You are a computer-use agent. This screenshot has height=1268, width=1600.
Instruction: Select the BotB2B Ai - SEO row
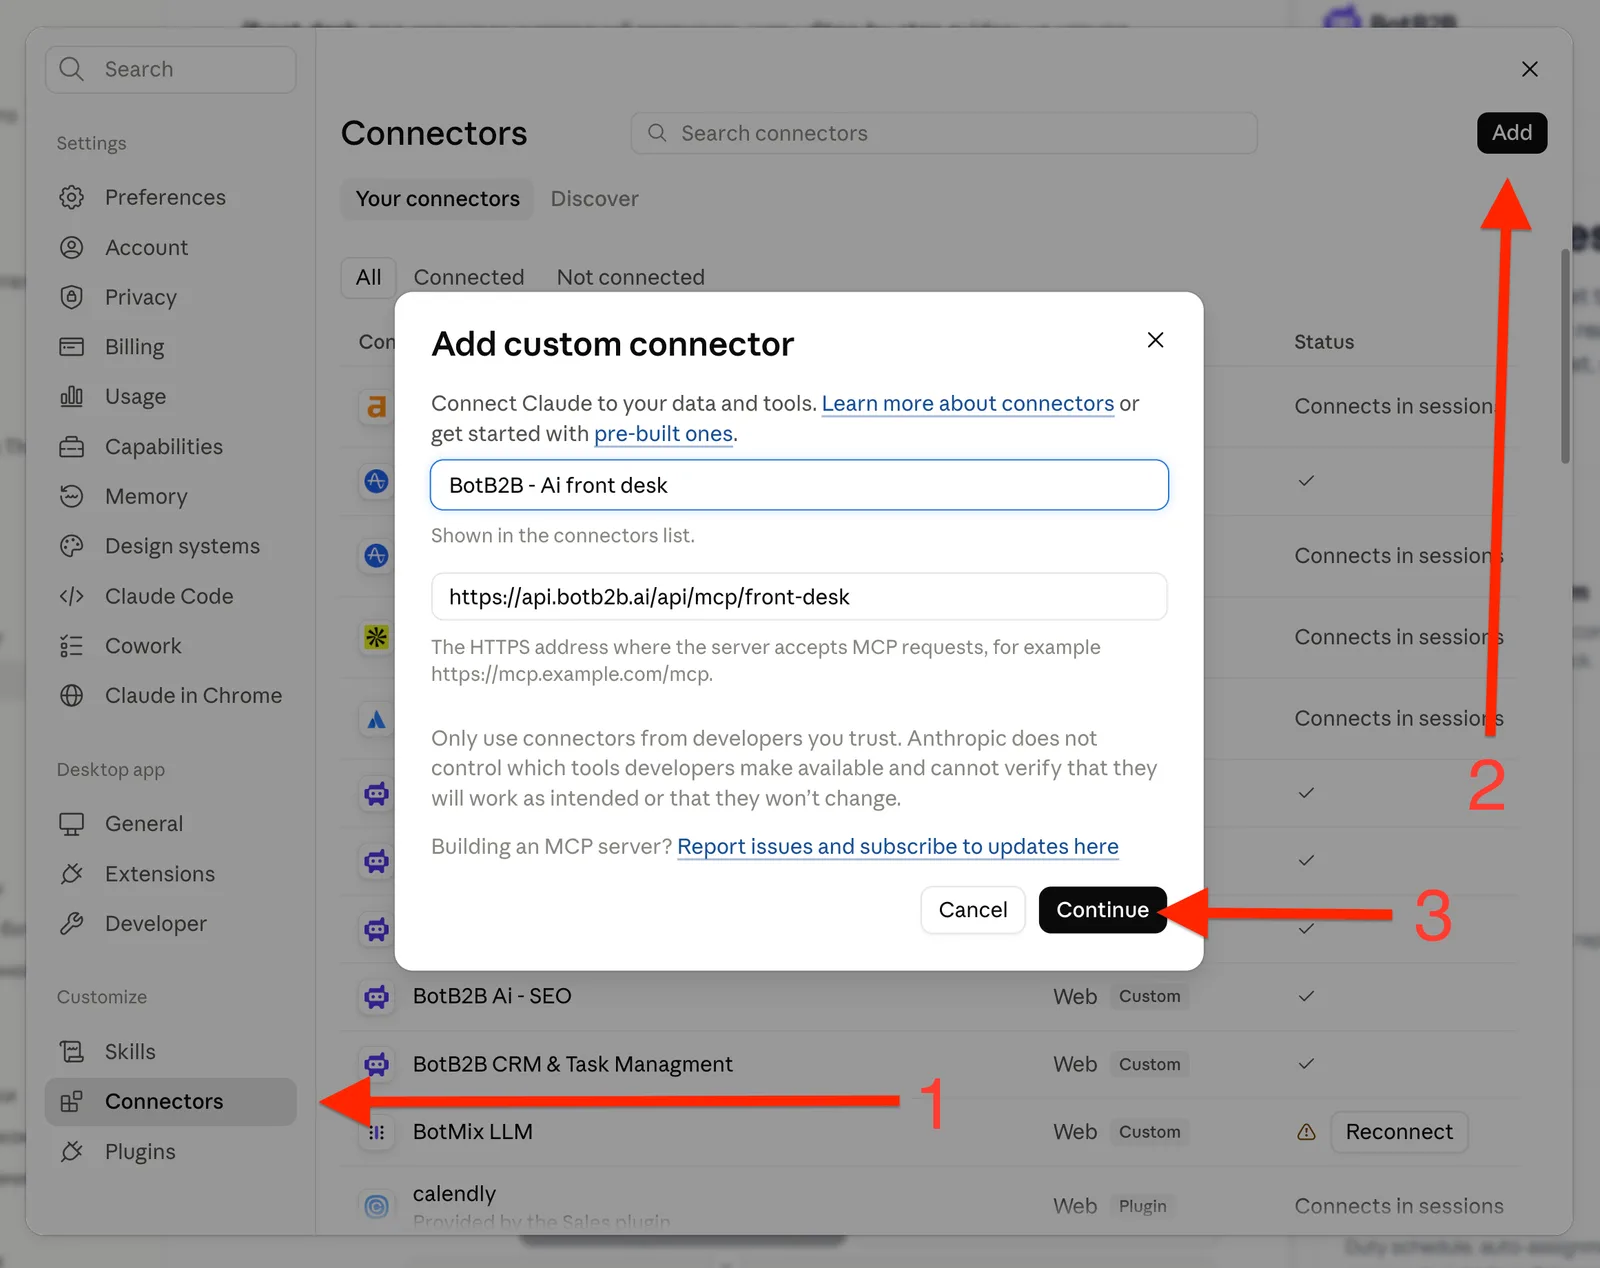928,996
